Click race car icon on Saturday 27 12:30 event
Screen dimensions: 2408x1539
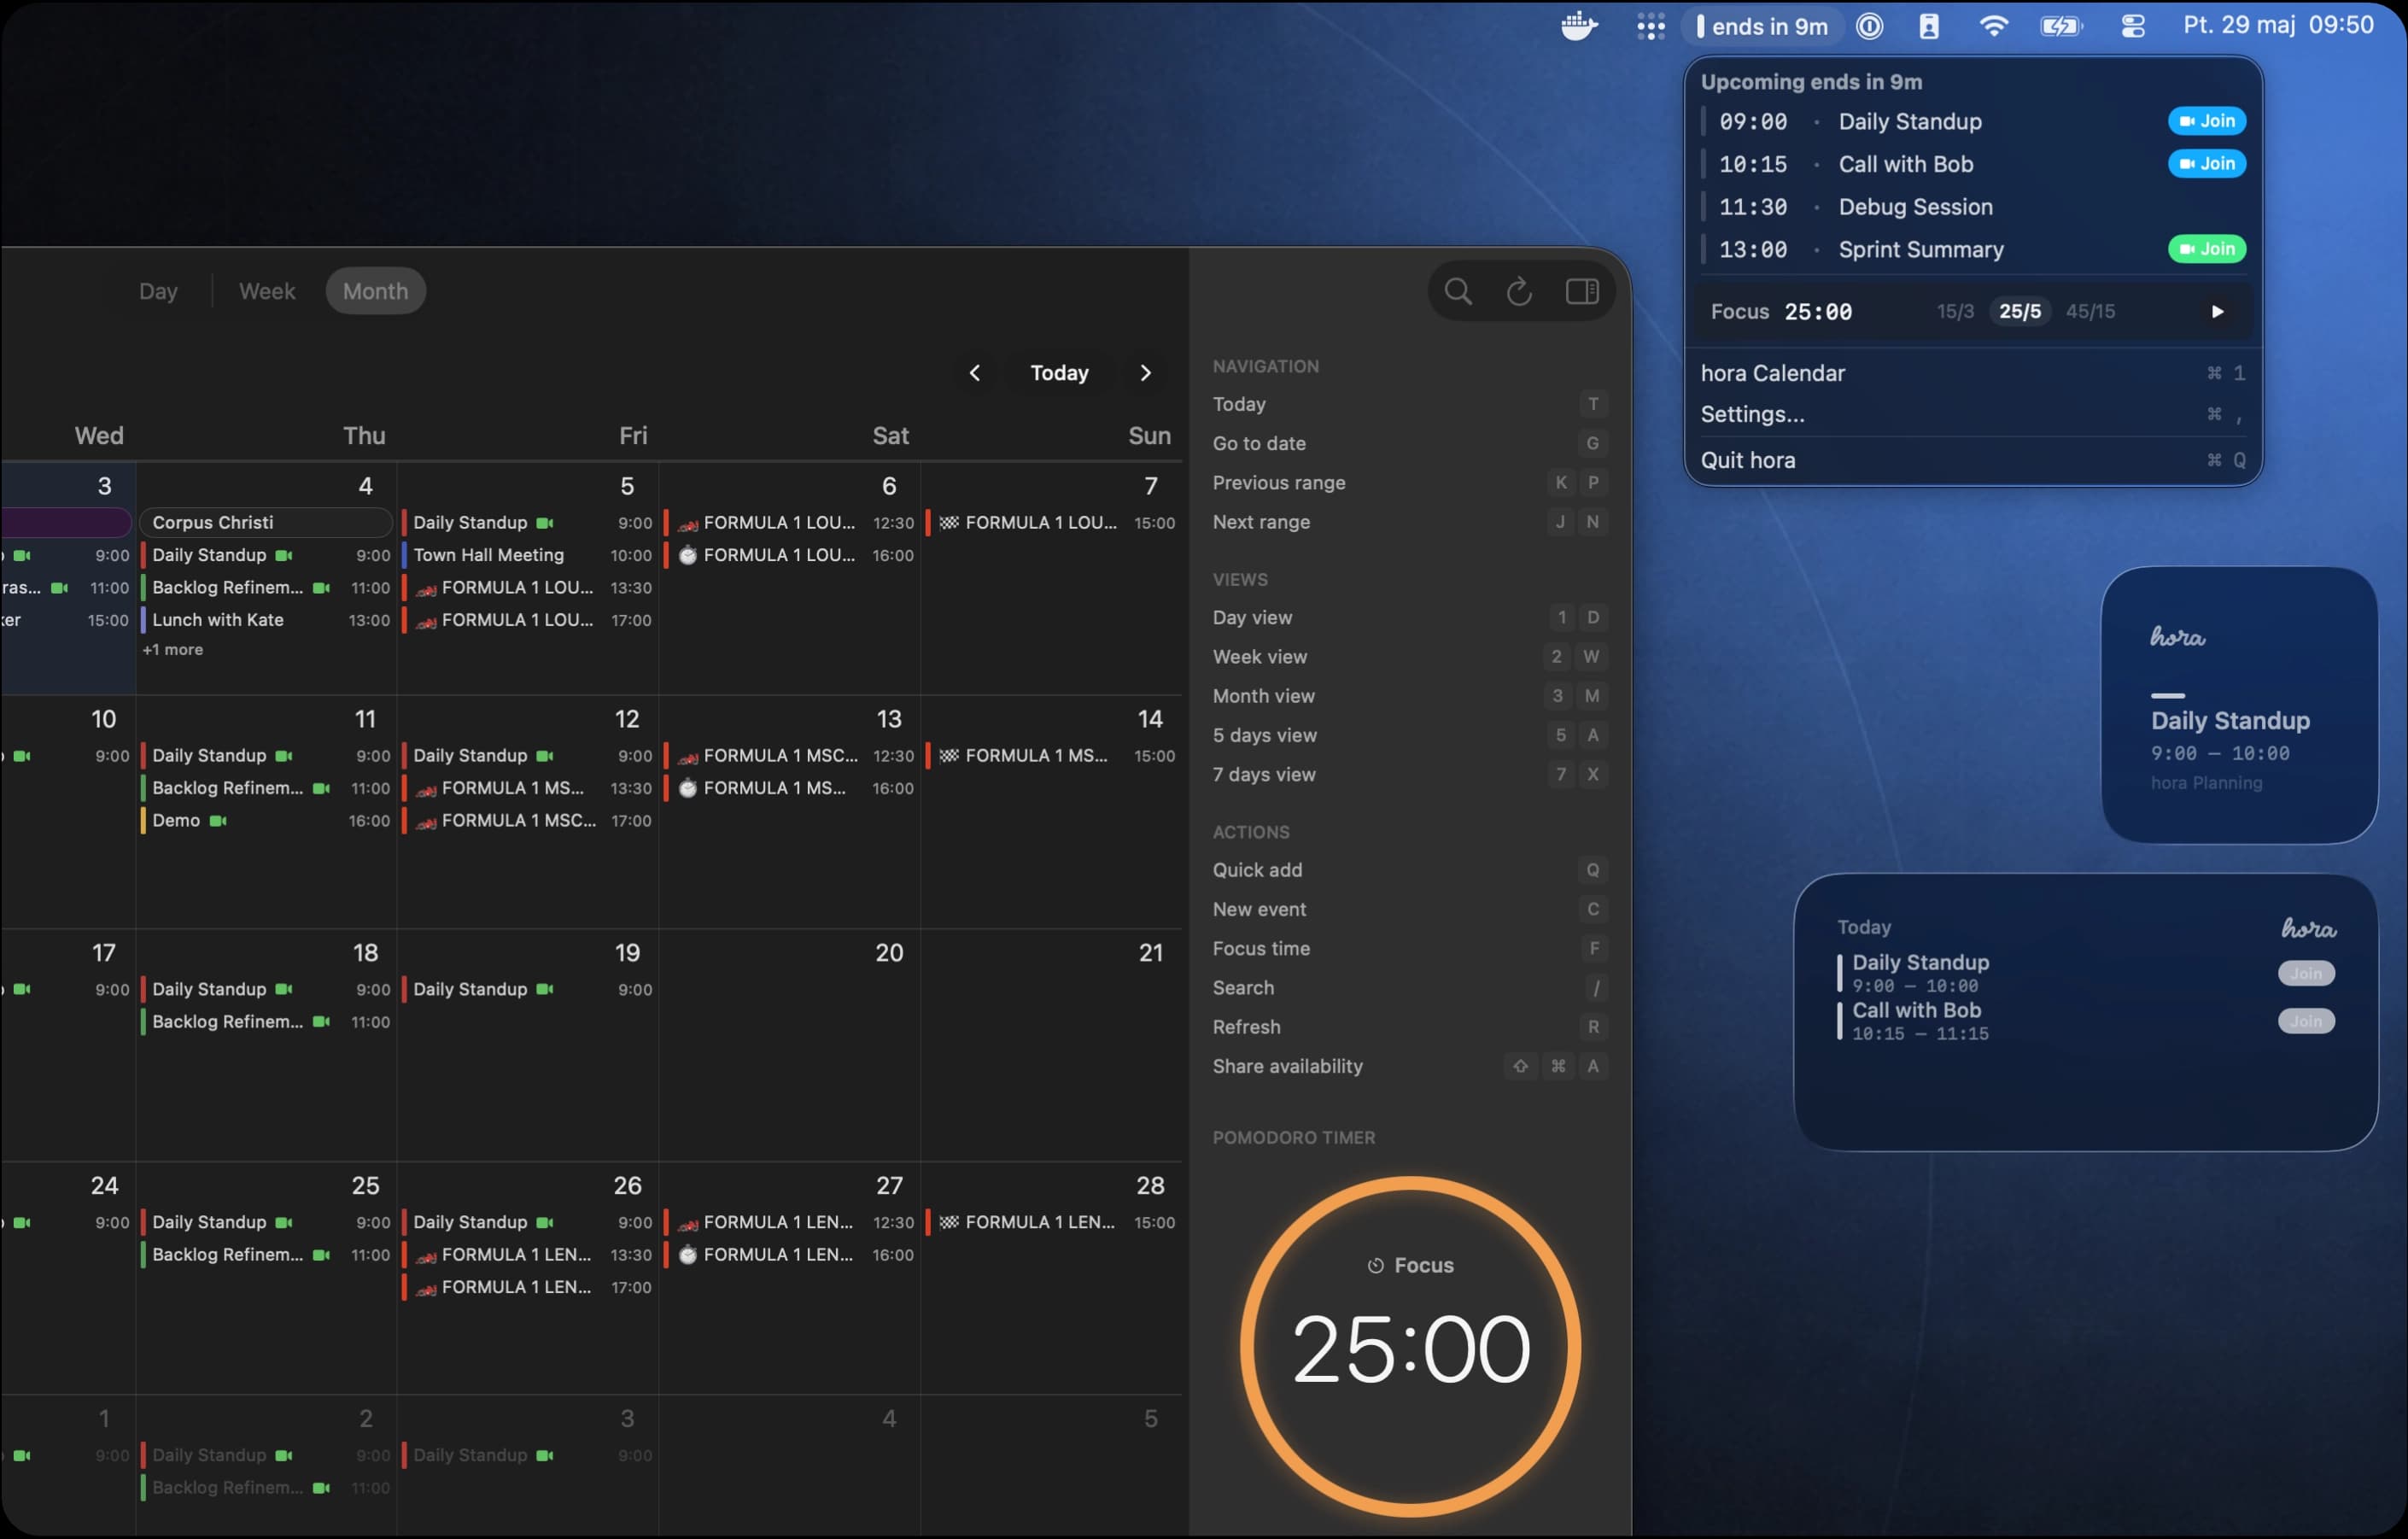pos(688,1223)
